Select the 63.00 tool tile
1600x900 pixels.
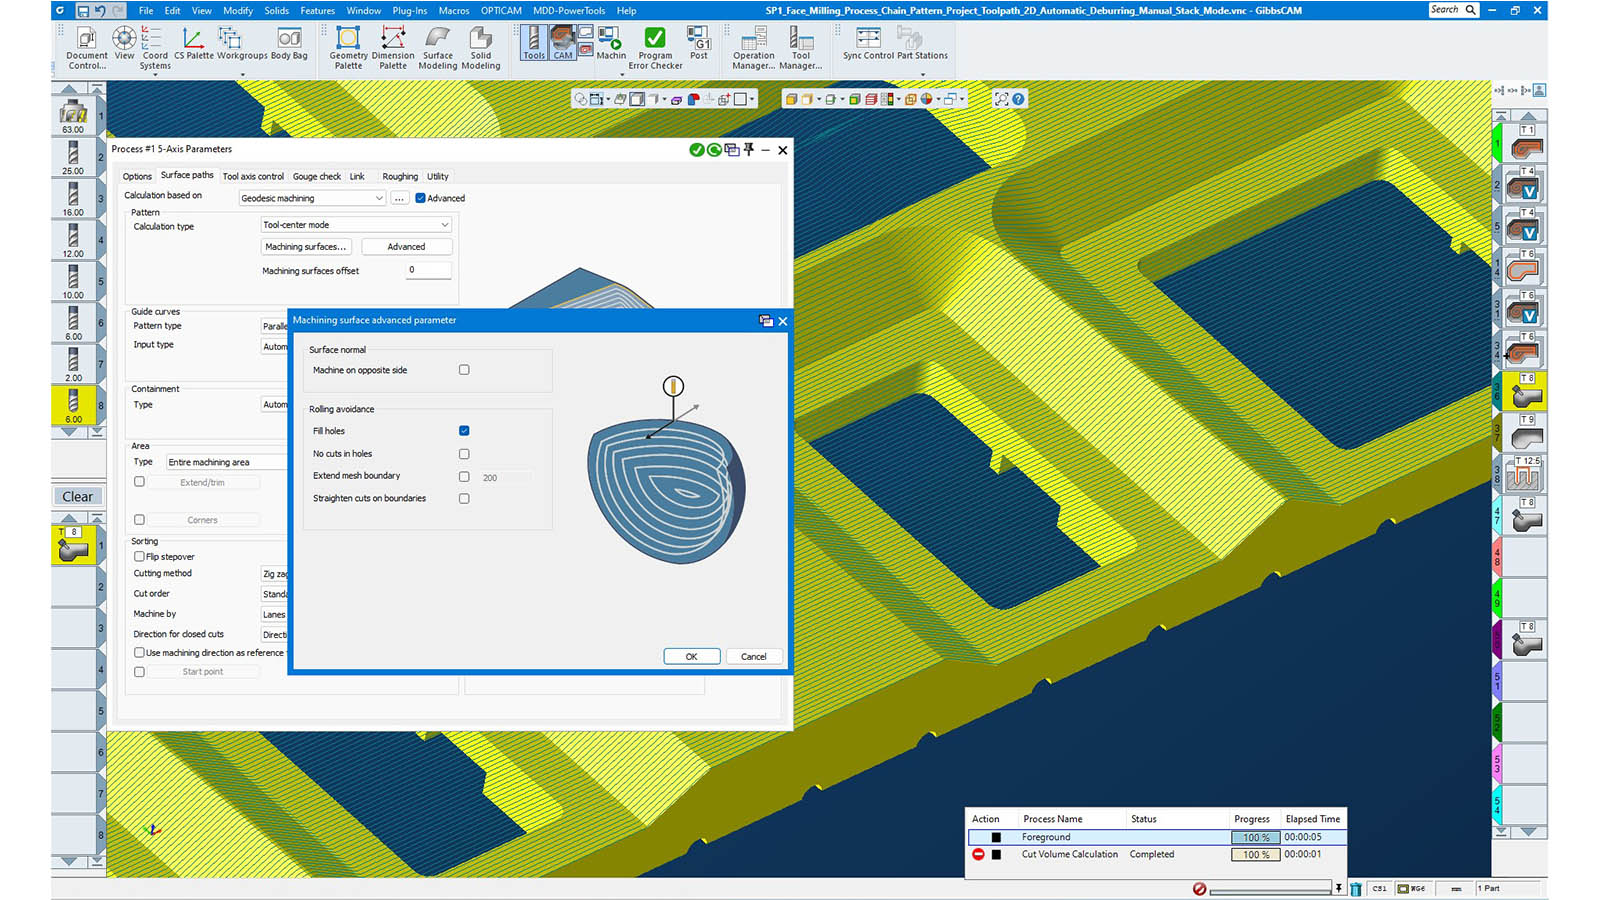tap(73, 116)
